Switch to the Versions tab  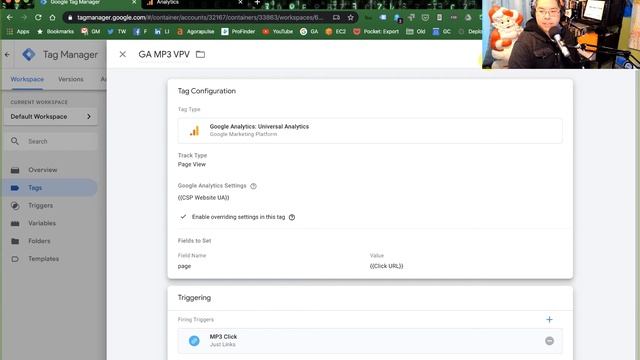[71, 79]
